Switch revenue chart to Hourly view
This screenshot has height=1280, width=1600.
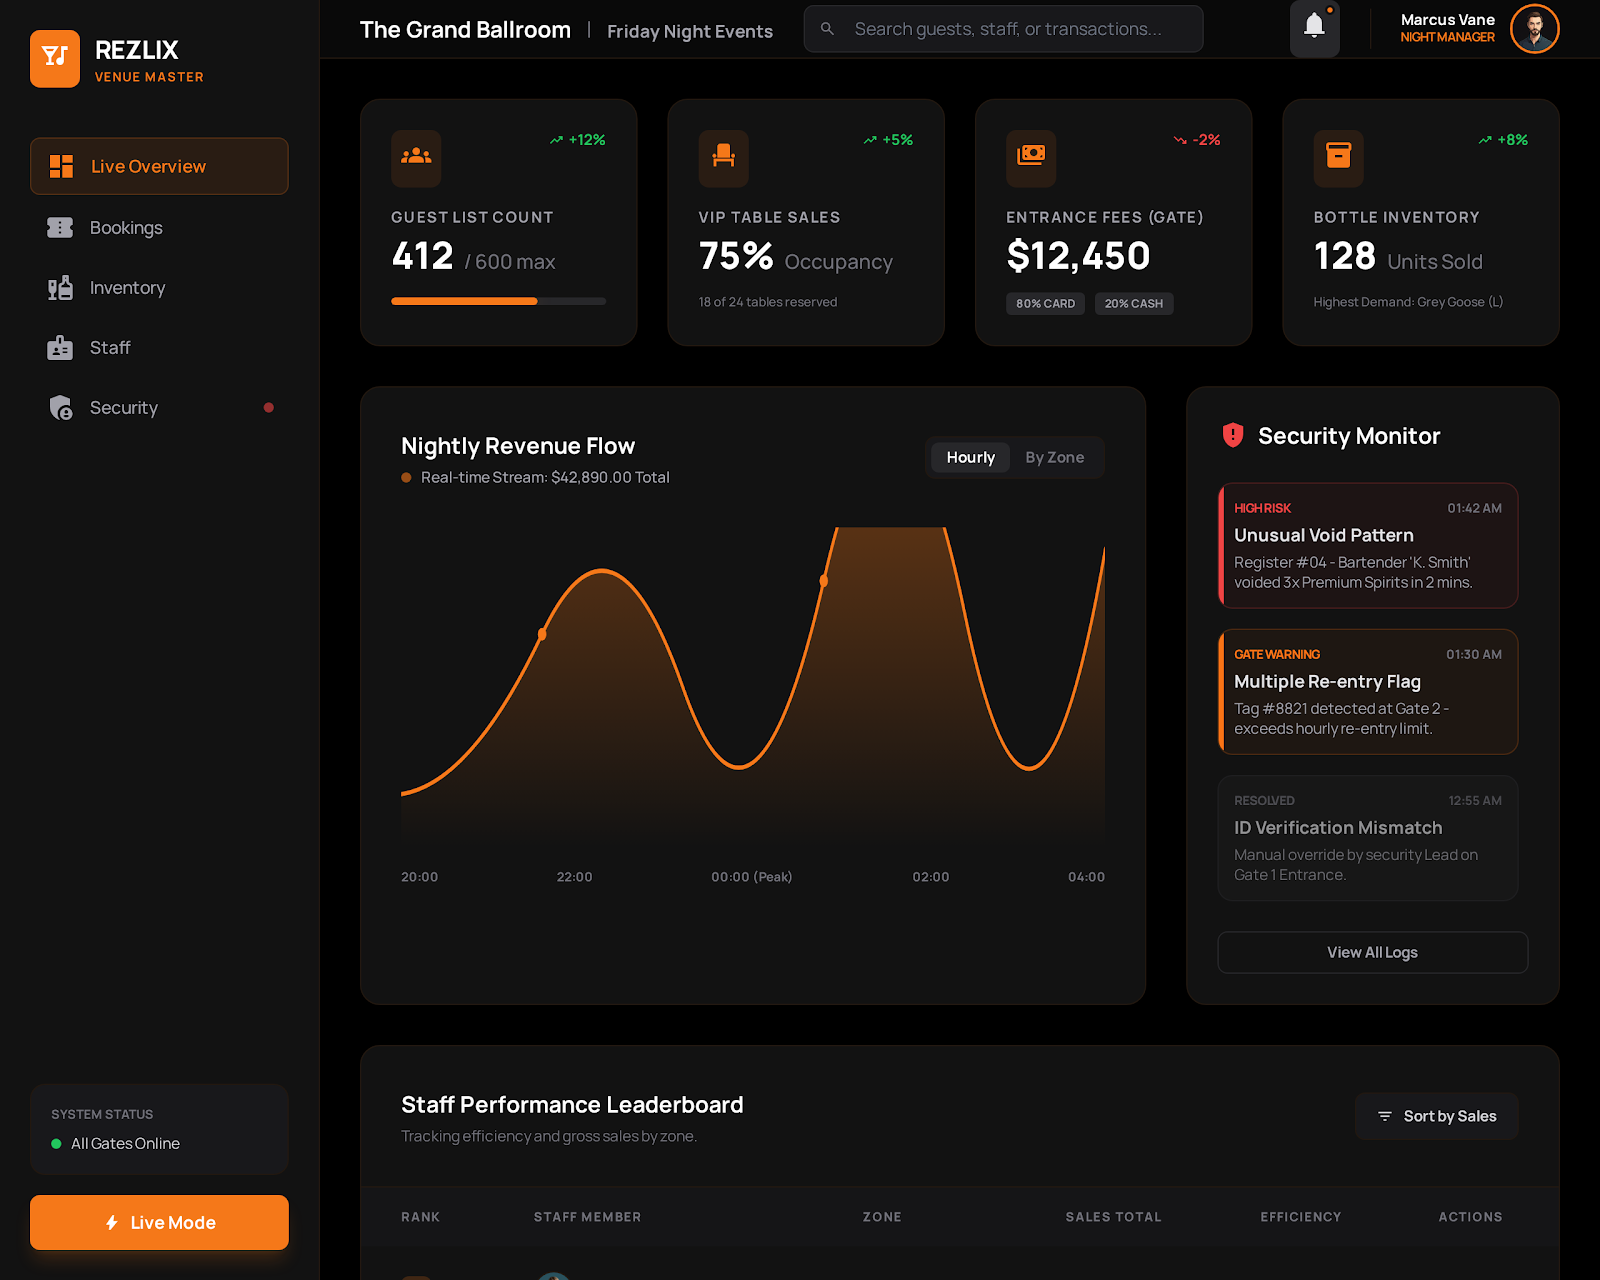pyautogui.click(x=969, y=457)
